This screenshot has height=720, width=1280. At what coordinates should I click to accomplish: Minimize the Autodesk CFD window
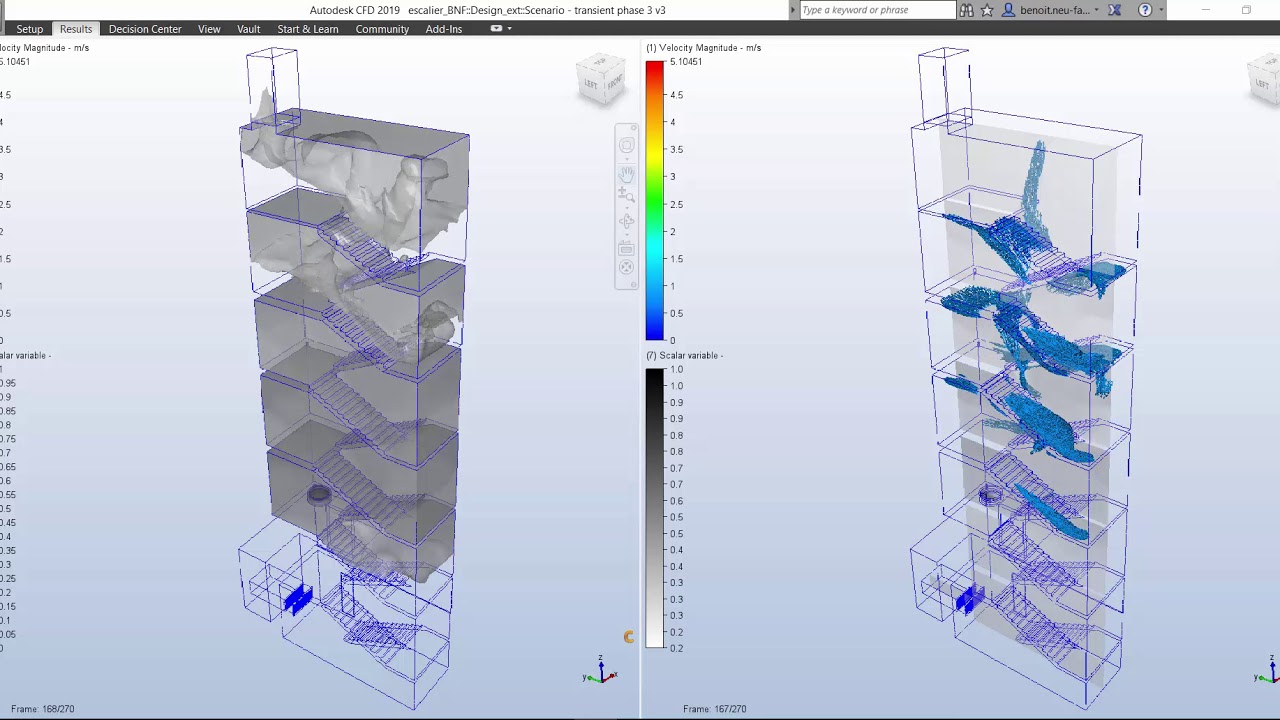(1205, 10)
